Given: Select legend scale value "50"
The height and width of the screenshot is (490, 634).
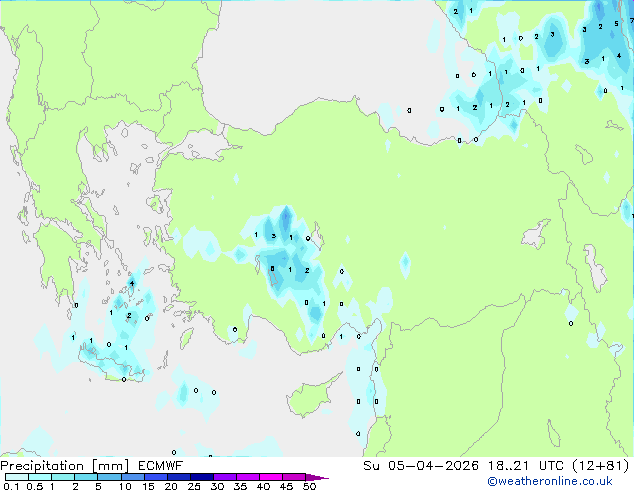Looking at the screenshot, I should 309,486.
